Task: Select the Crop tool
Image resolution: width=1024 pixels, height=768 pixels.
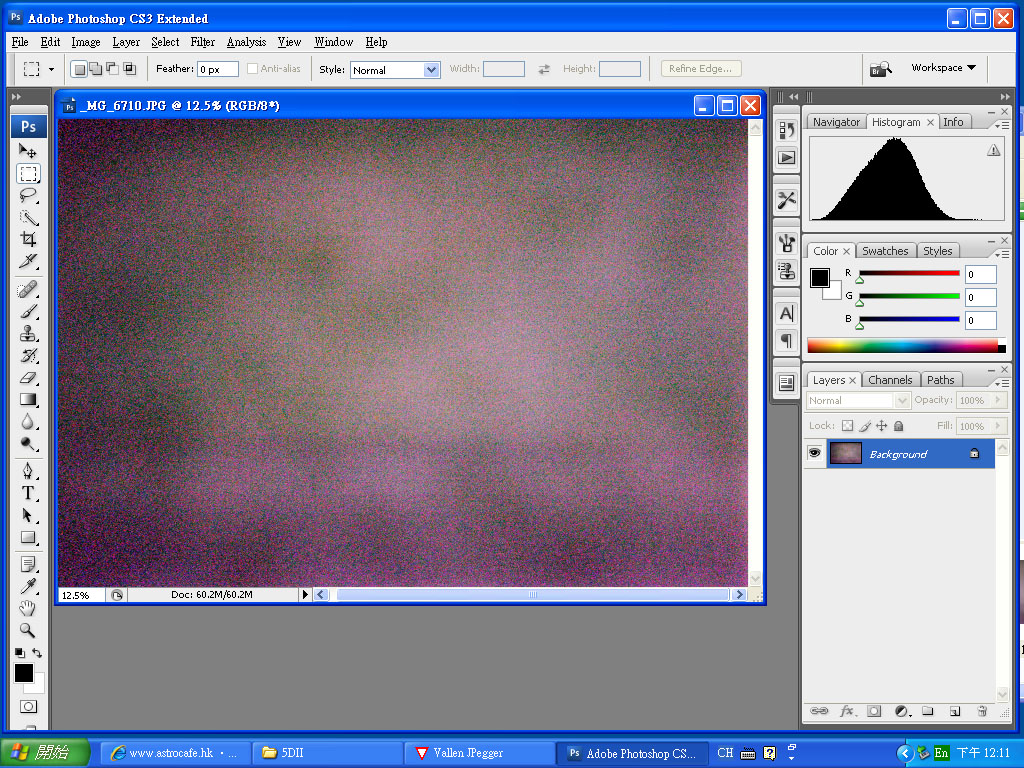Action: (x=28, y=240)
